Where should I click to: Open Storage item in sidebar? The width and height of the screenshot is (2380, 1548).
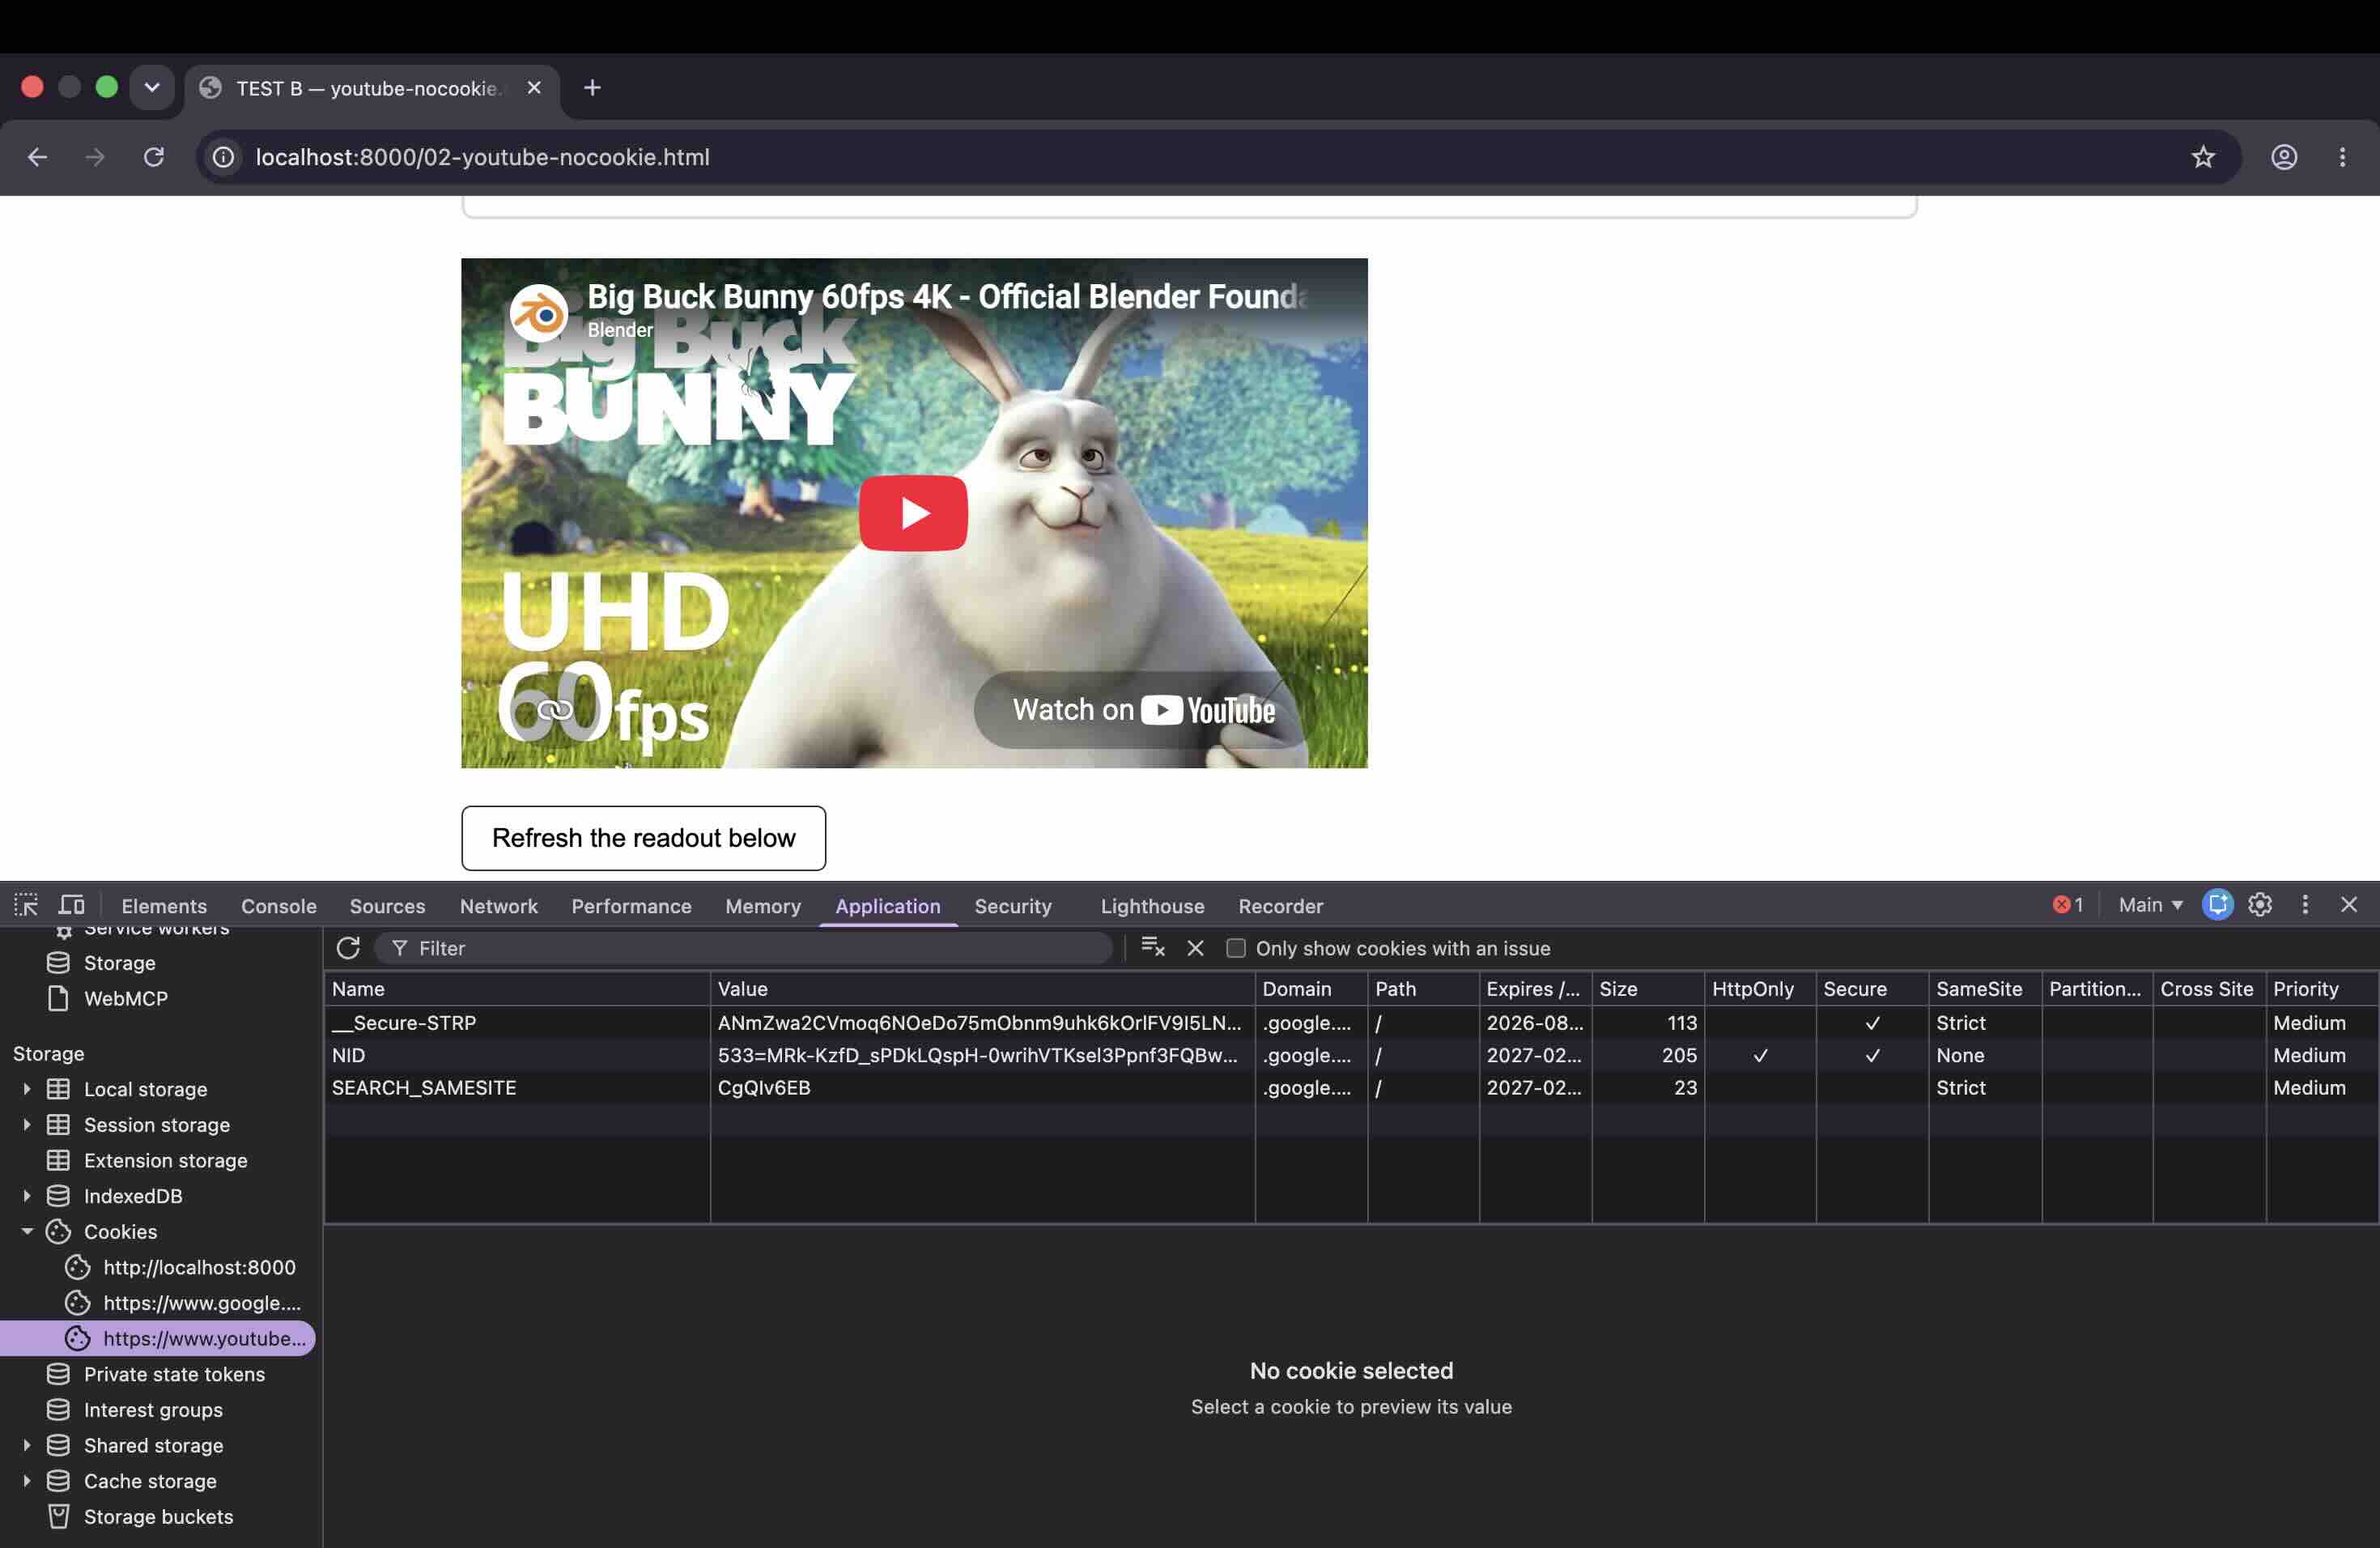point(119,963)
